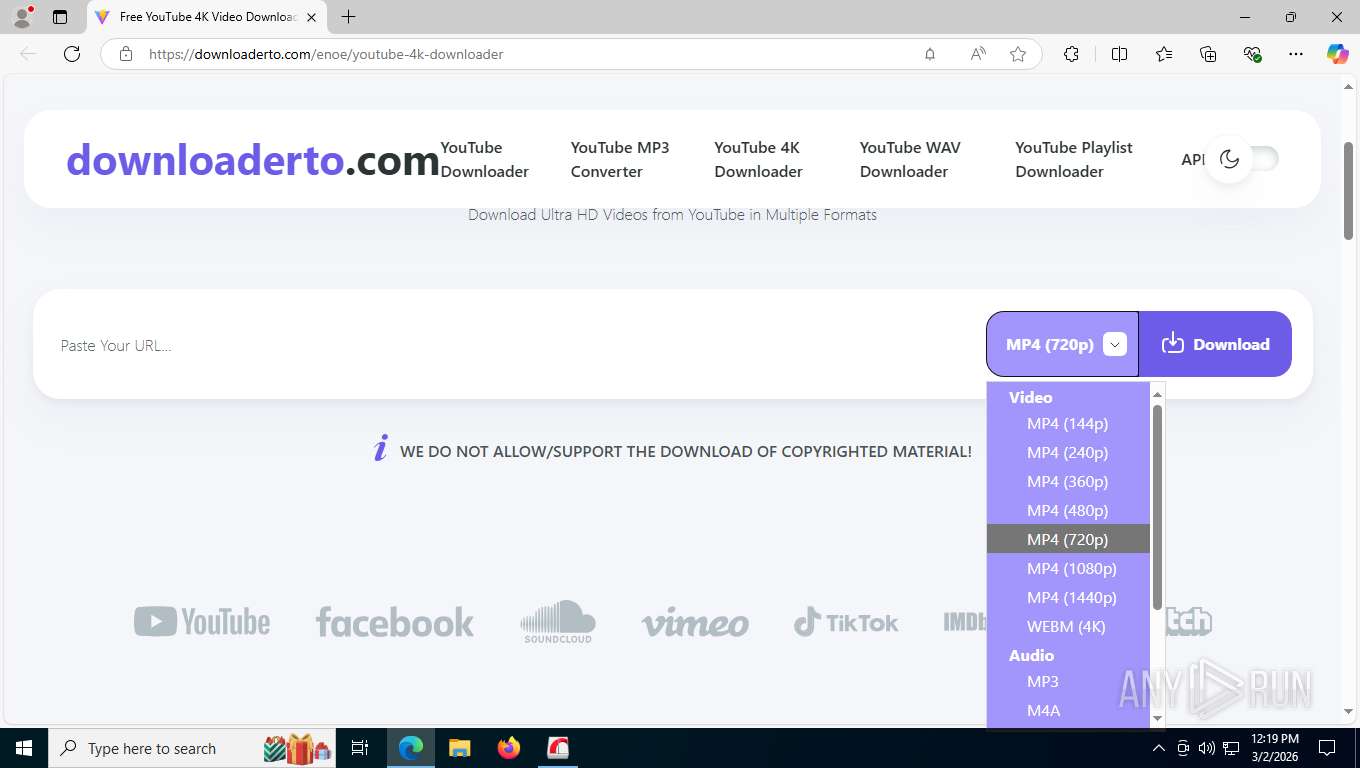Click the YouTube platform logo

click(x=202, y=622)
